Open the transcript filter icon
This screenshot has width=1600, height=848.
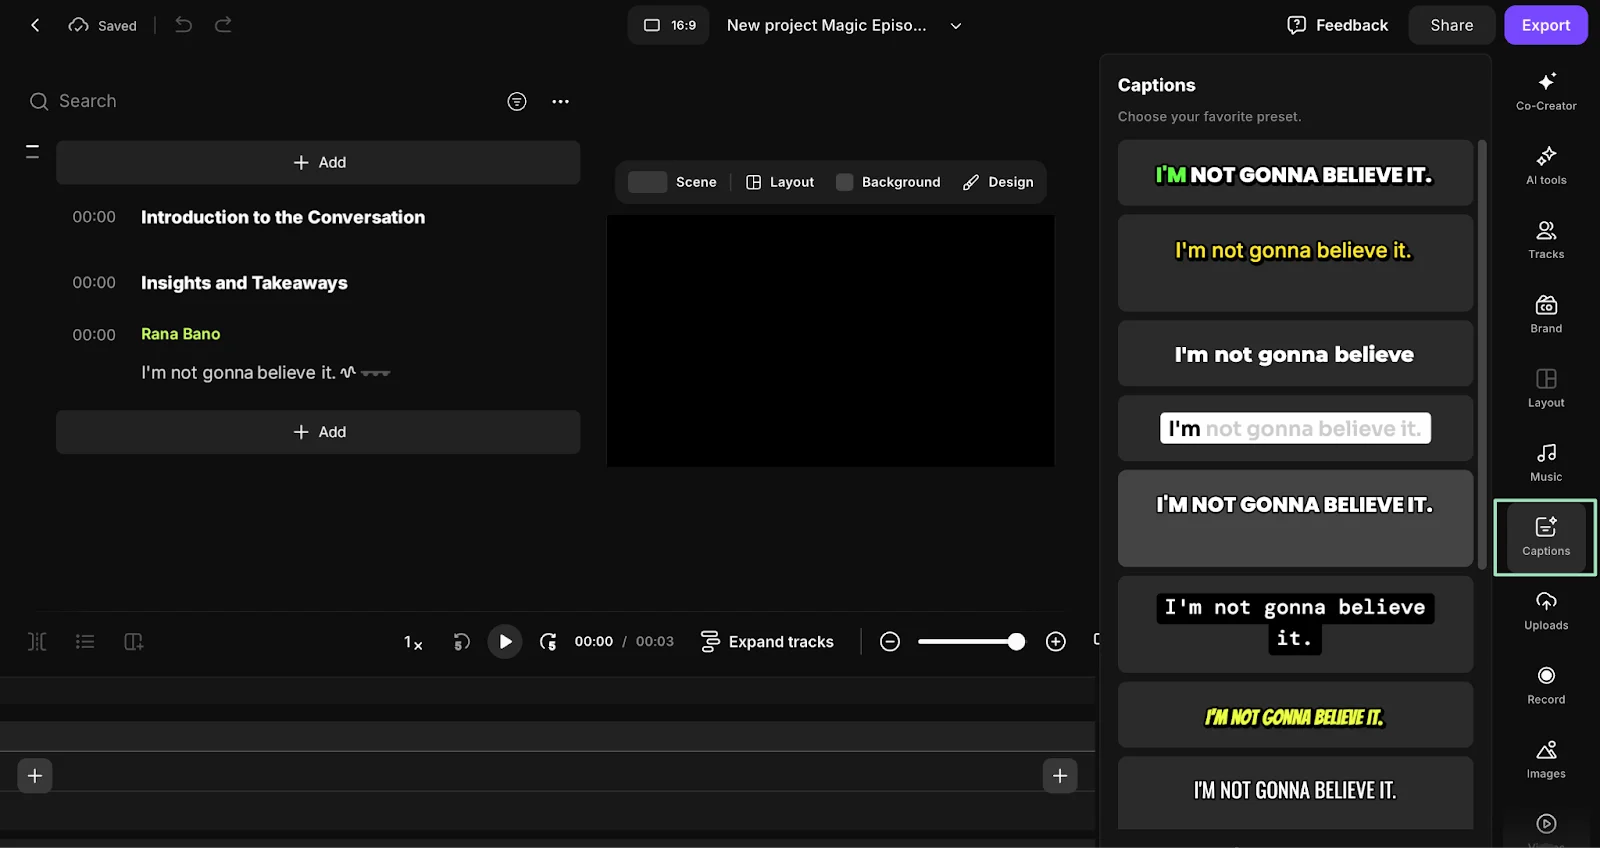(517, 101)
